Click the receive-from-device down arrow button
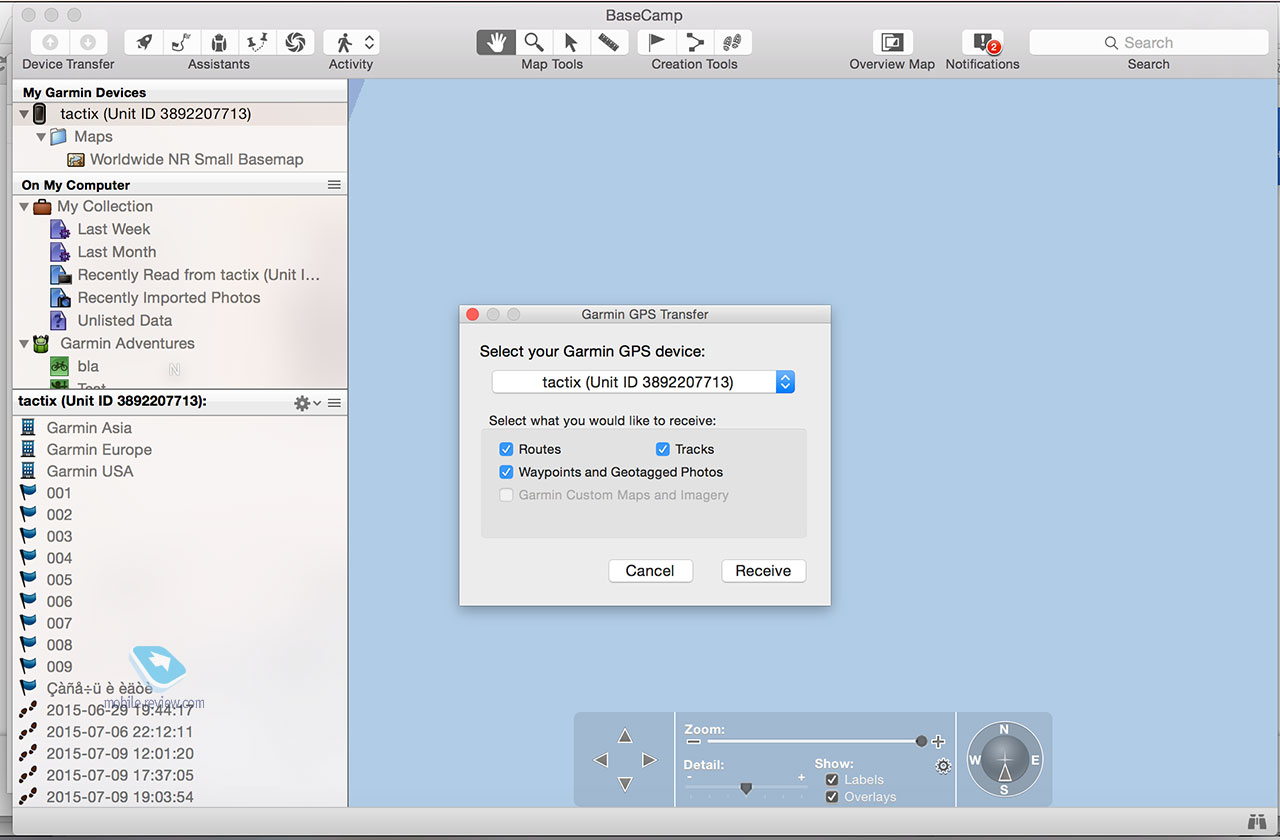This screenshot has width=1280, height=840. click(88, 42)
